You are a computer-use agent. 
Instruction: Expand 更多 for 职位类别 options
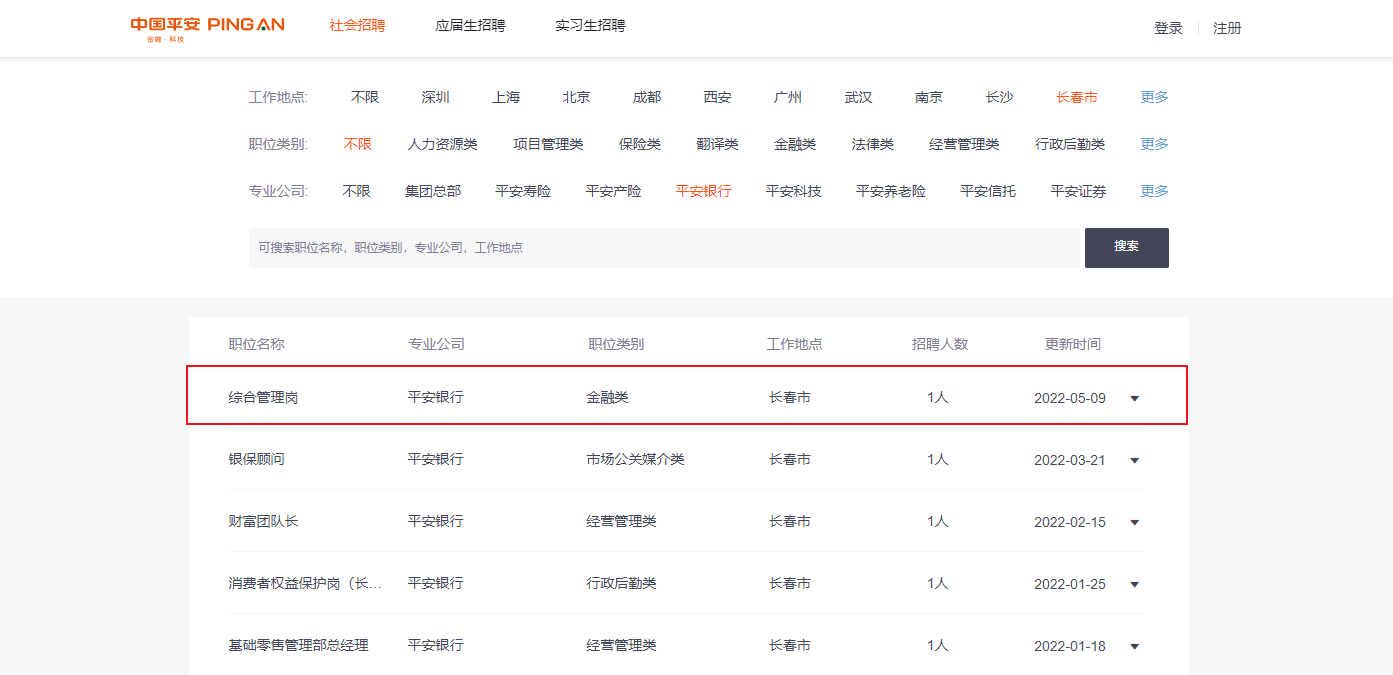1155,144
